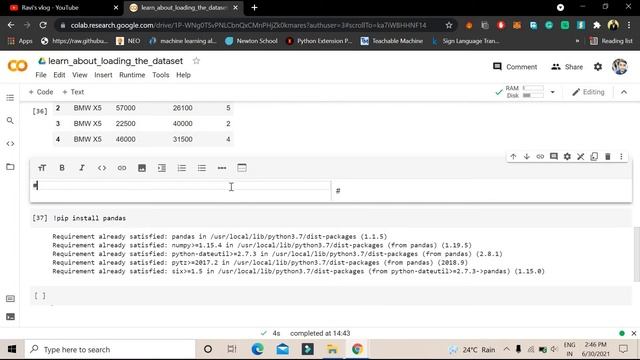Select the empty code cell at bottom
The width and height of the screenshot is (640, 360).
pyautogui.click(x=331, y=296)
